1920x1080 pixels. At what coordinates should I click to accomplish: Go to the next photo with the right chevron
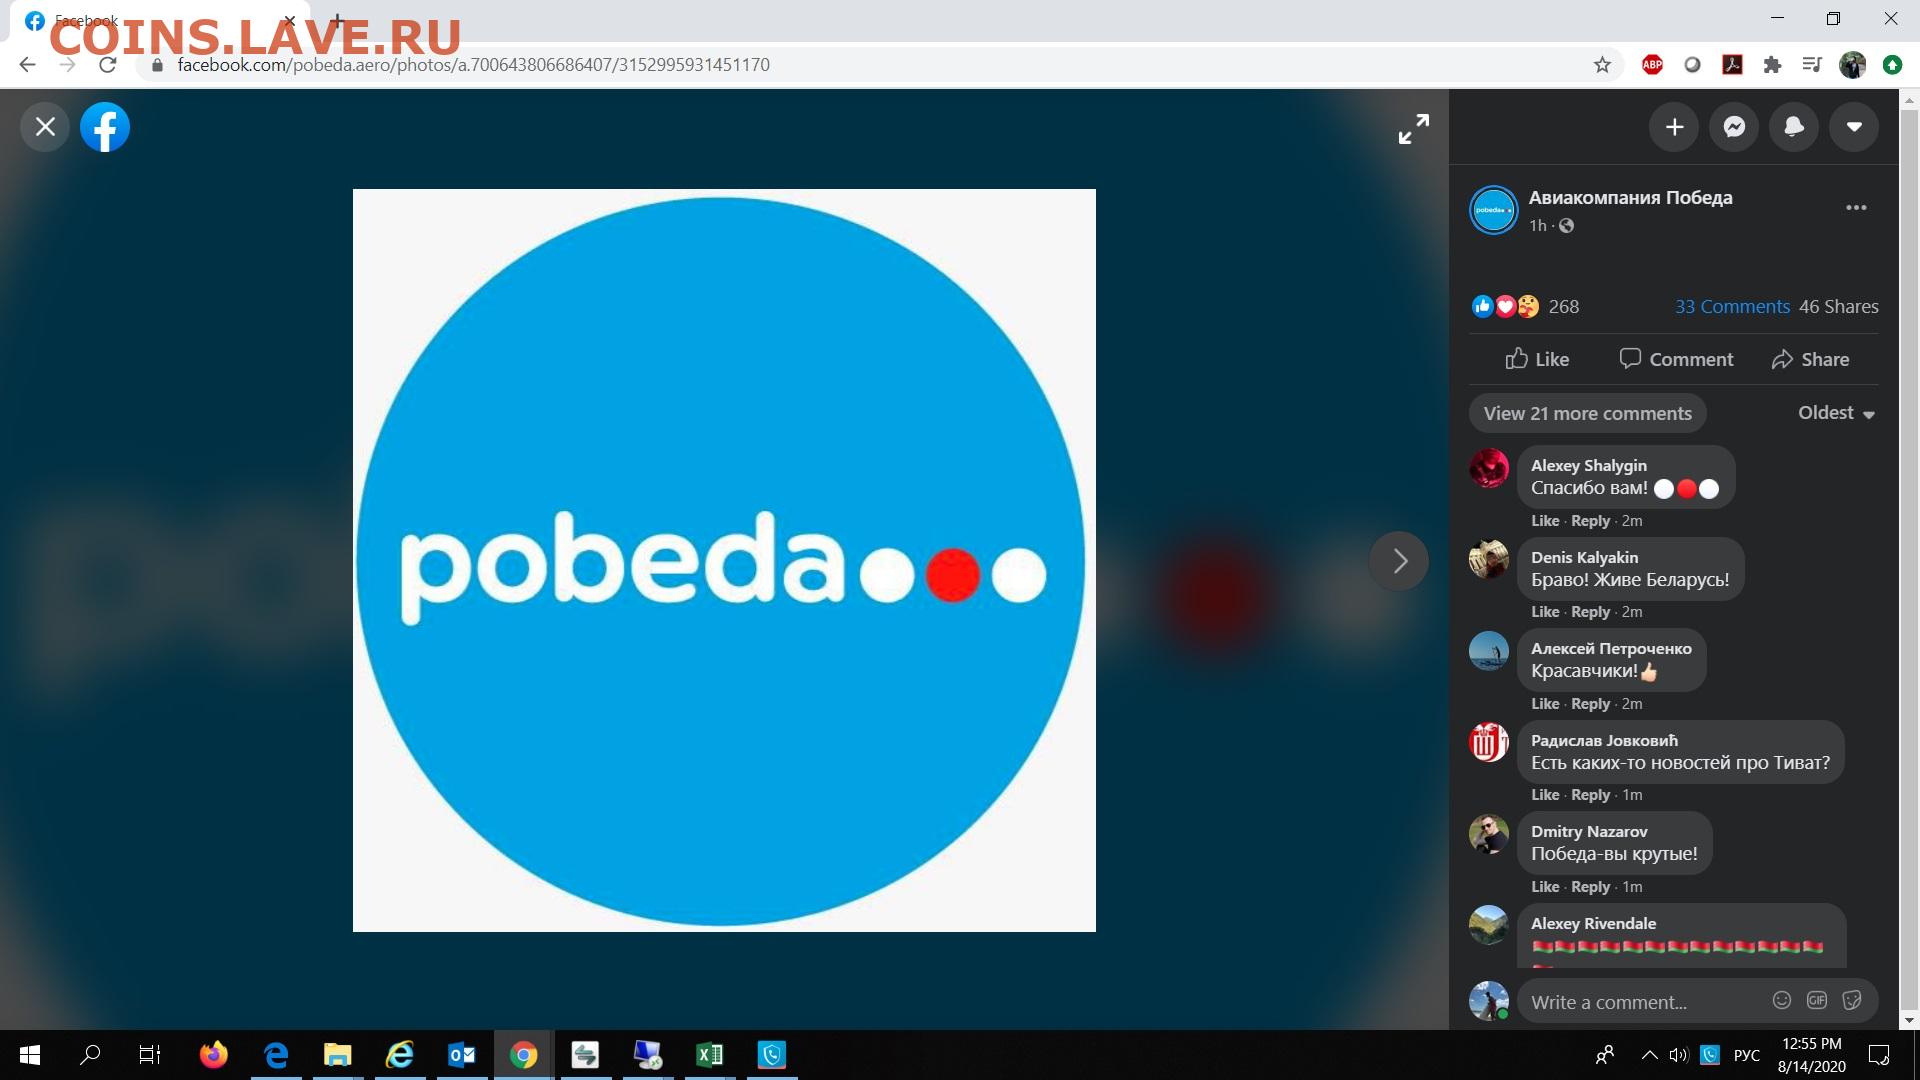point(1399,561)
